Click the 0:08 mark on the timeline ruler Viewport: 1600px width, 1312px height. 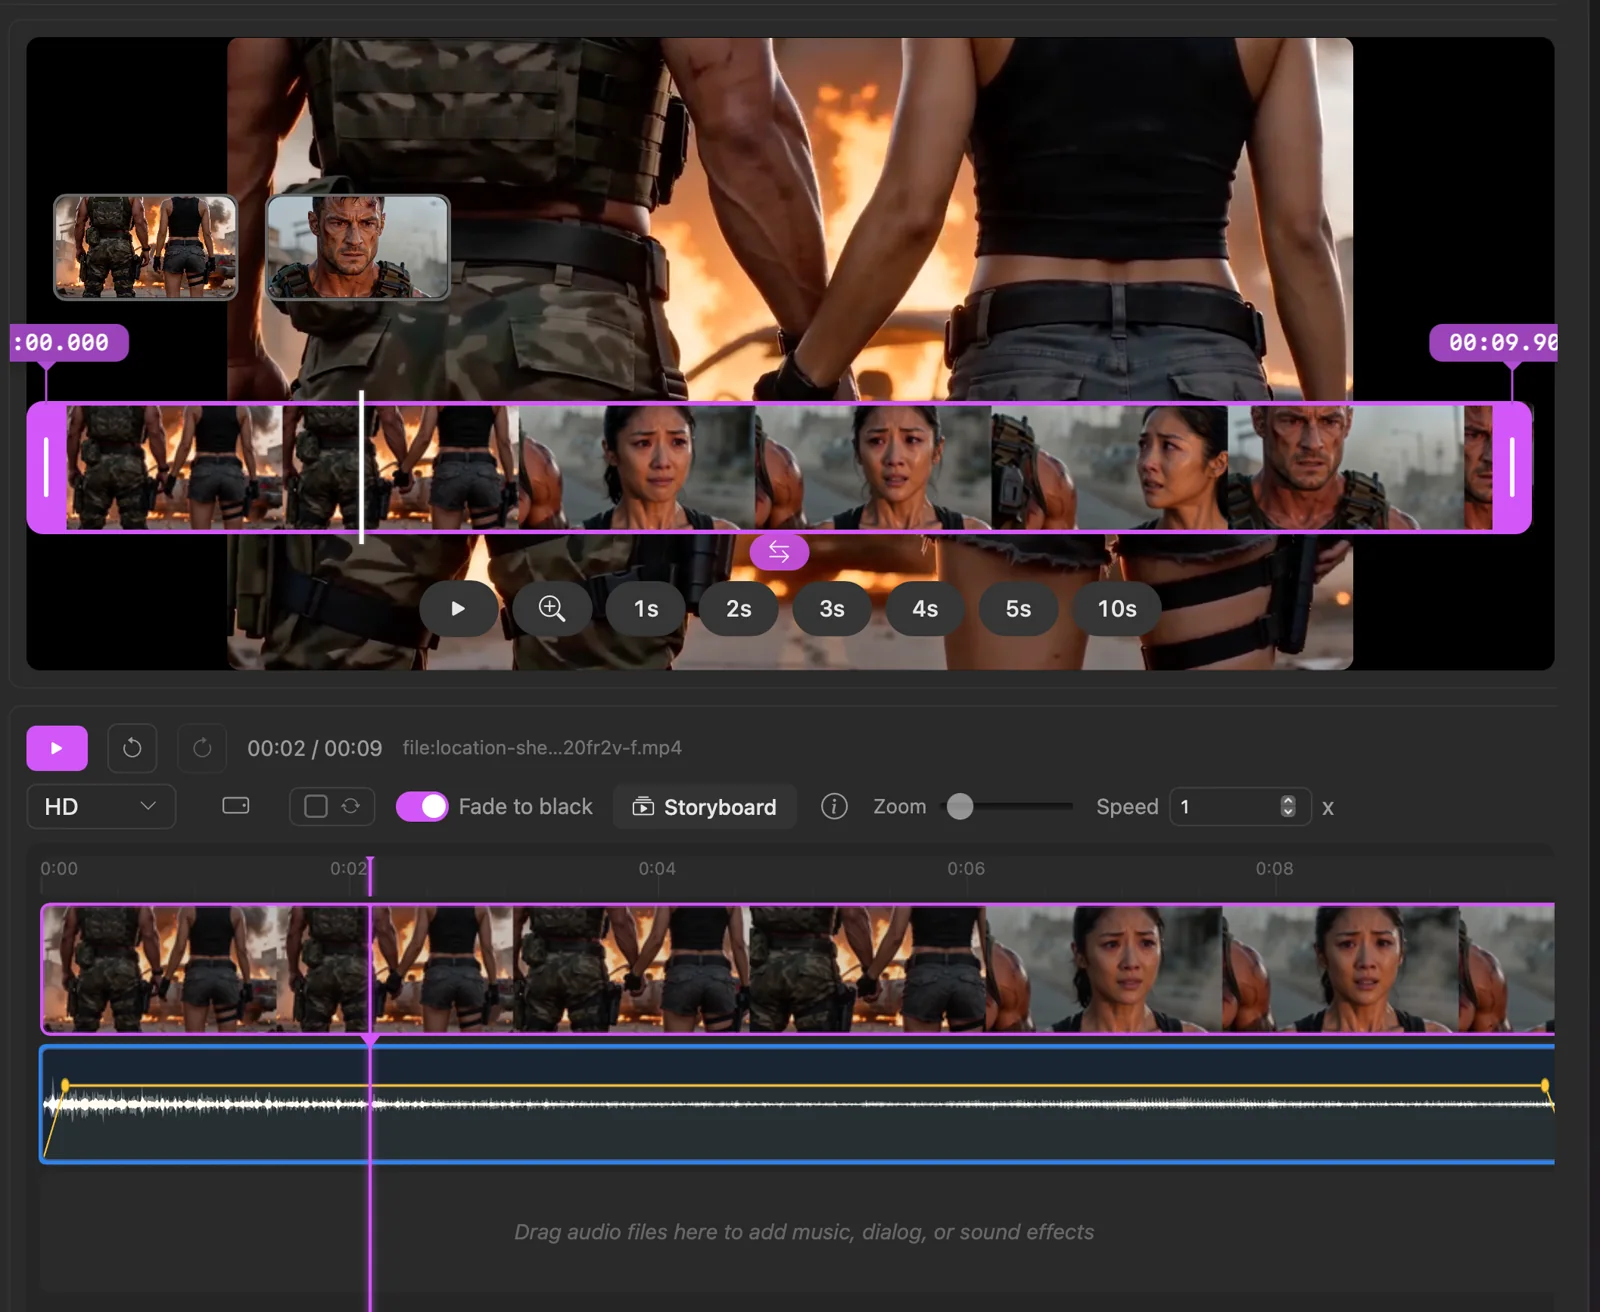pos(1274,868)
